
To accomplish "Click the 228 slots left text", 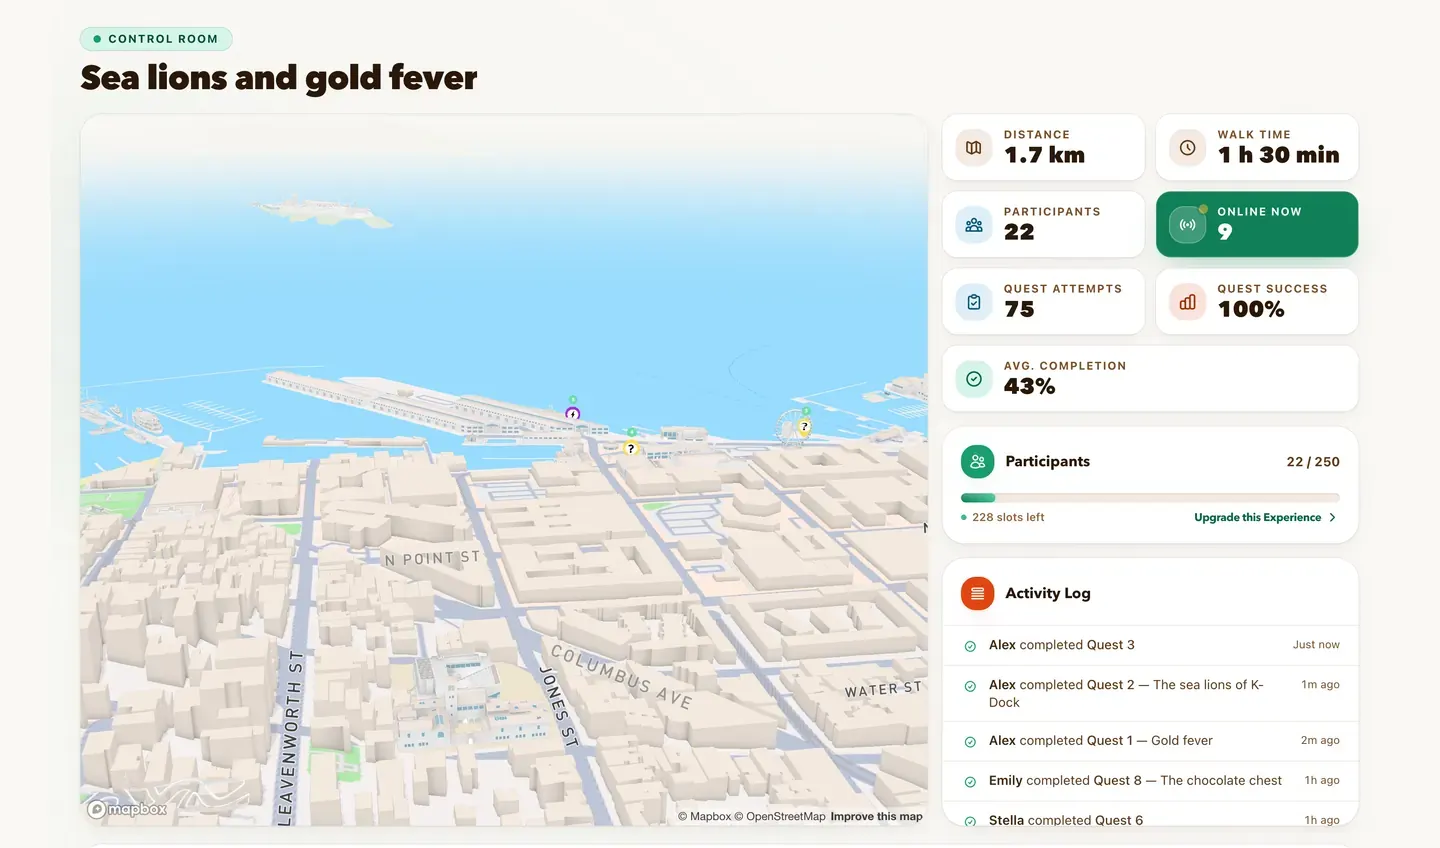I will 1008,517.
